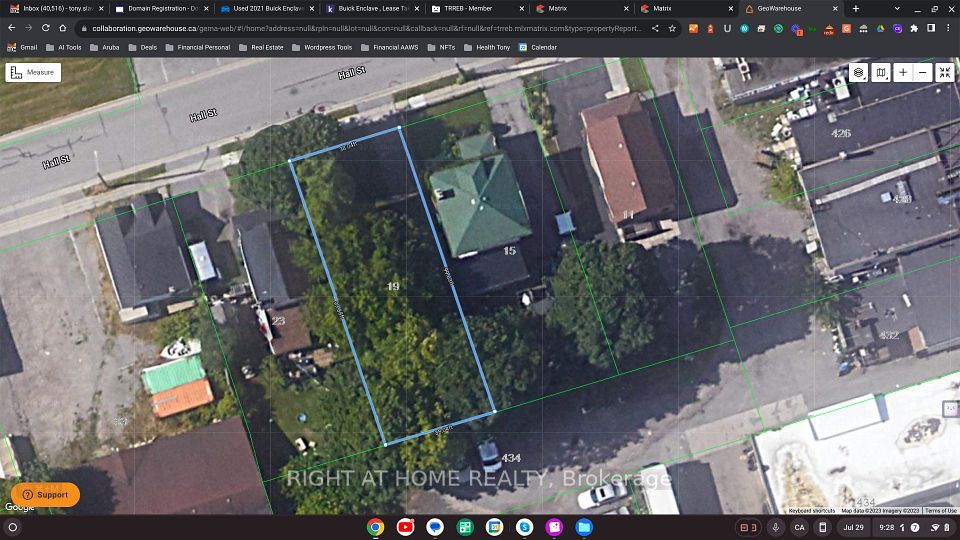
Task: Switch to the first Matrix tab
Action: (x=583, y=9)
